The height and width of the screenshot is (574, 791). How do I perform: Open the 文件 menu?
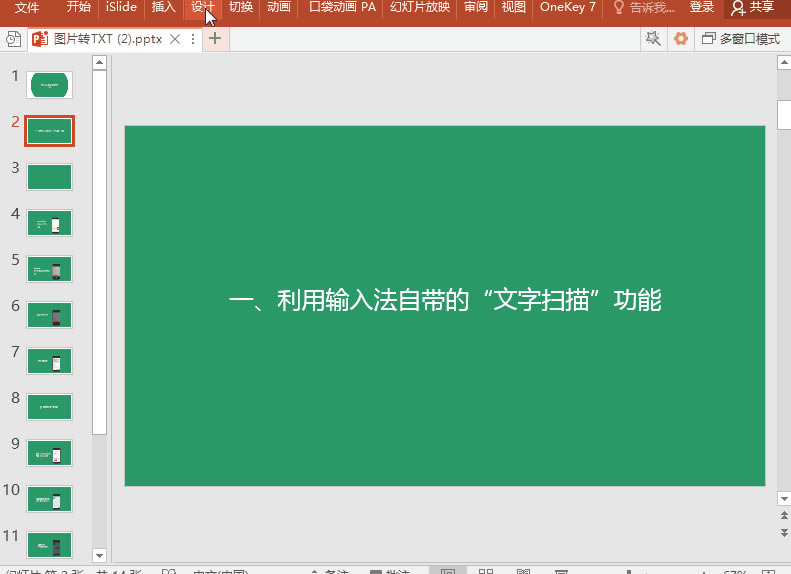[27, 8]
